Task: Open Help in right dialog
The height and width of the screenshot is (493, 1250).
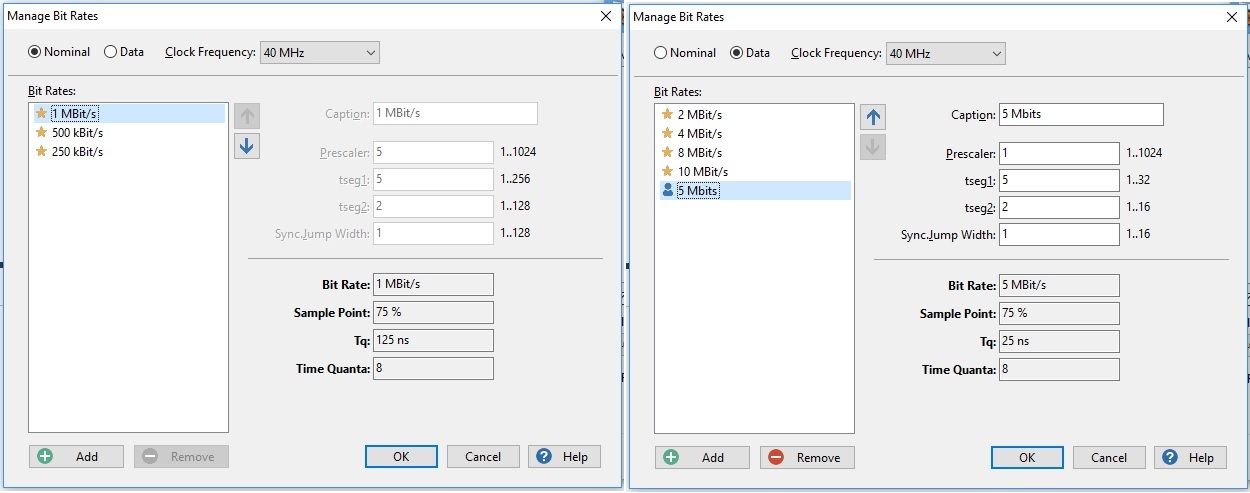Action: click(1190, 457)
